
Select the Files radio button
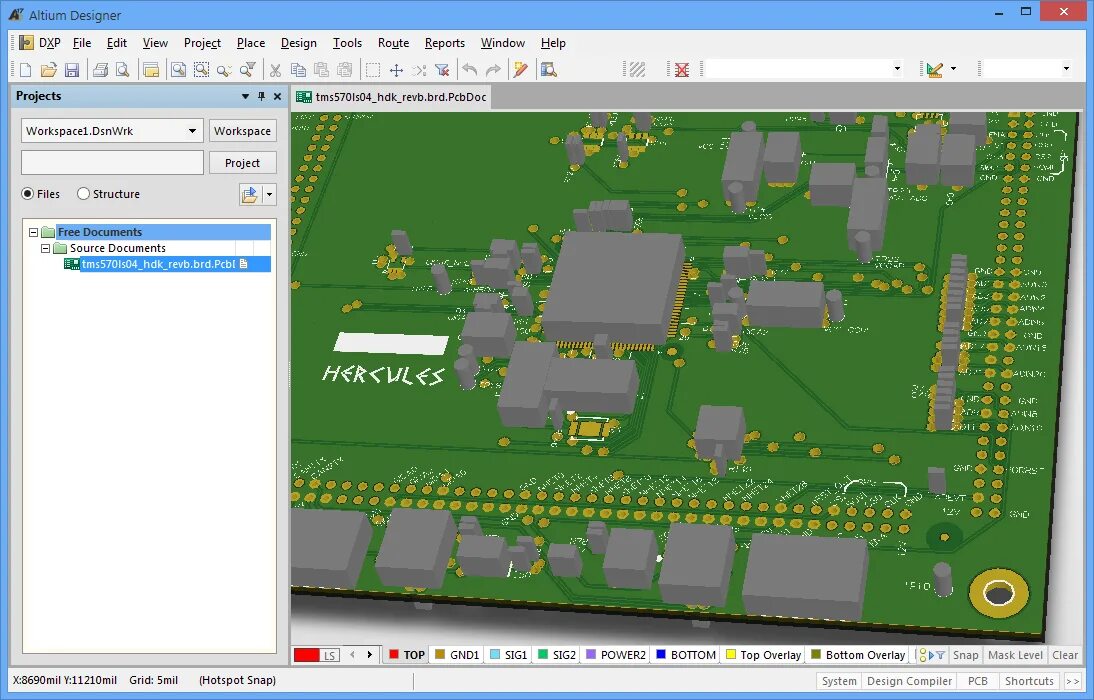click(27, 194)
